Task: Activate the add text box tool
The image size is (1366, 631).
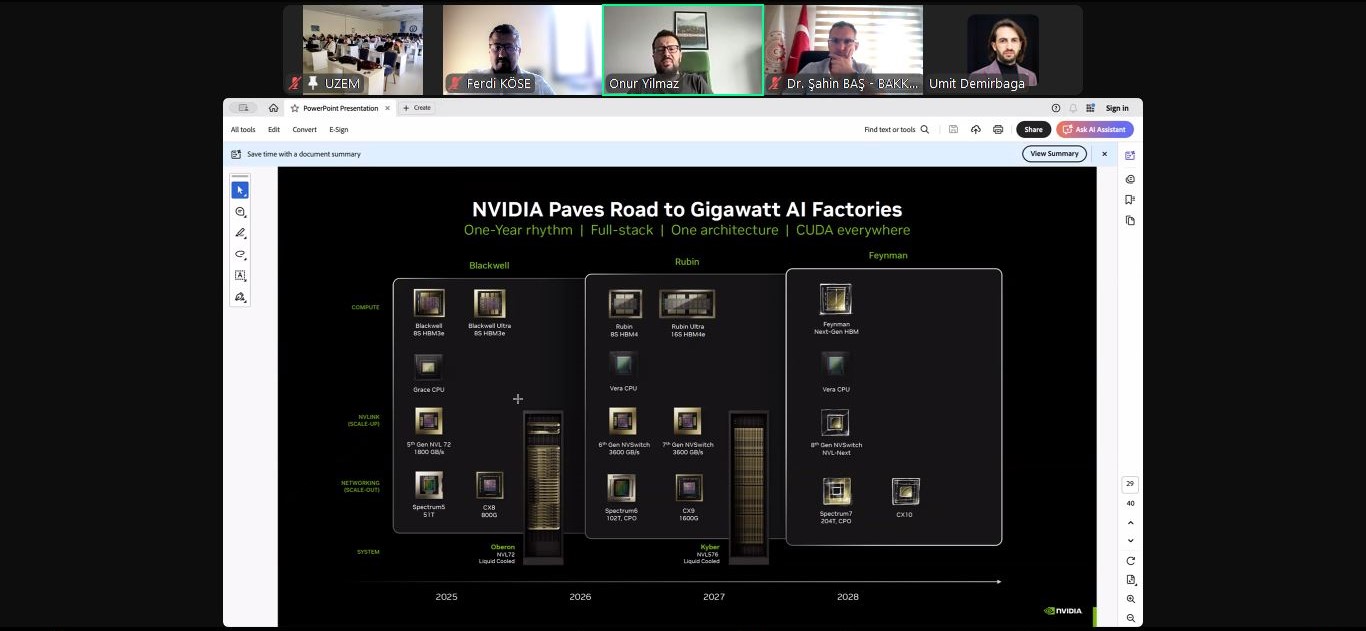Action: pos(240,275)
